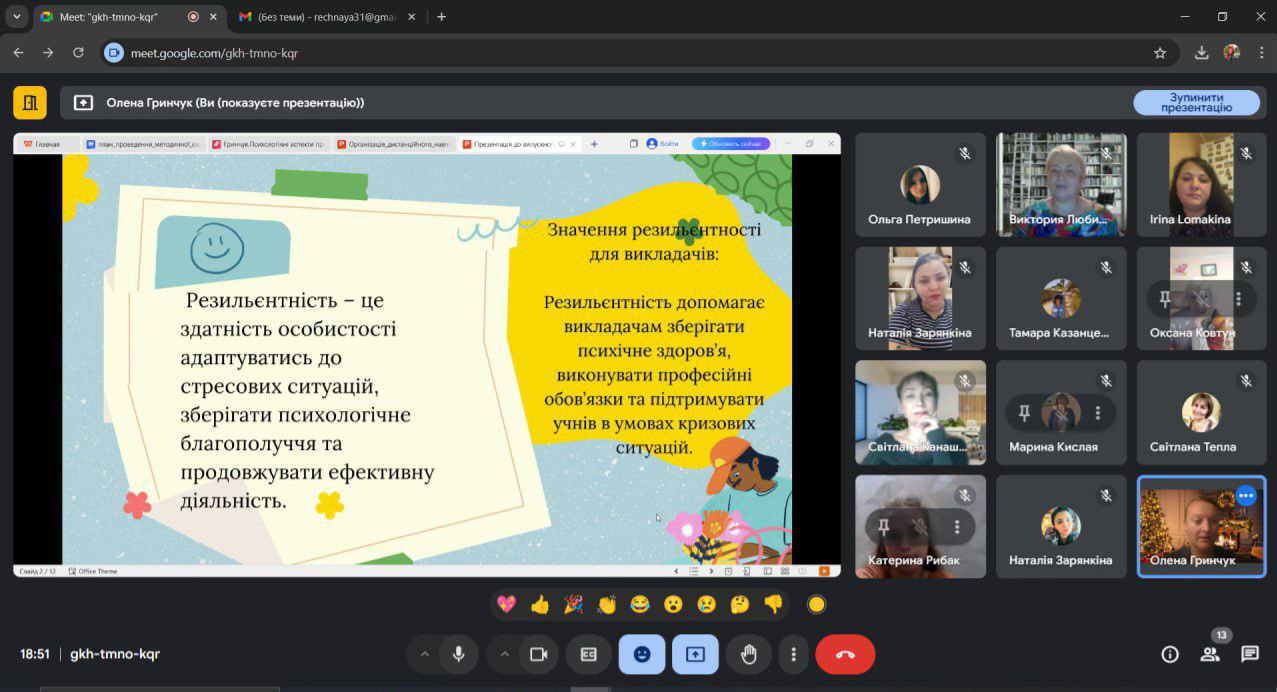This screenshot has height=692, width=1277.
Task: Go back in browser history
Action: 18,53
